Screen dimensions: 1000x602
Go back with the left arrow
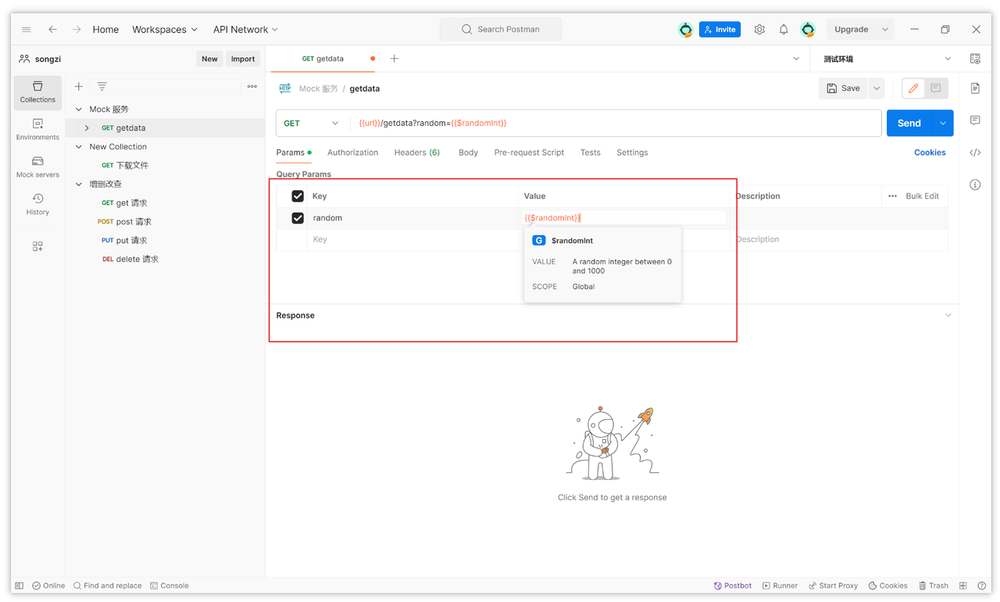[x=52, y=29]
